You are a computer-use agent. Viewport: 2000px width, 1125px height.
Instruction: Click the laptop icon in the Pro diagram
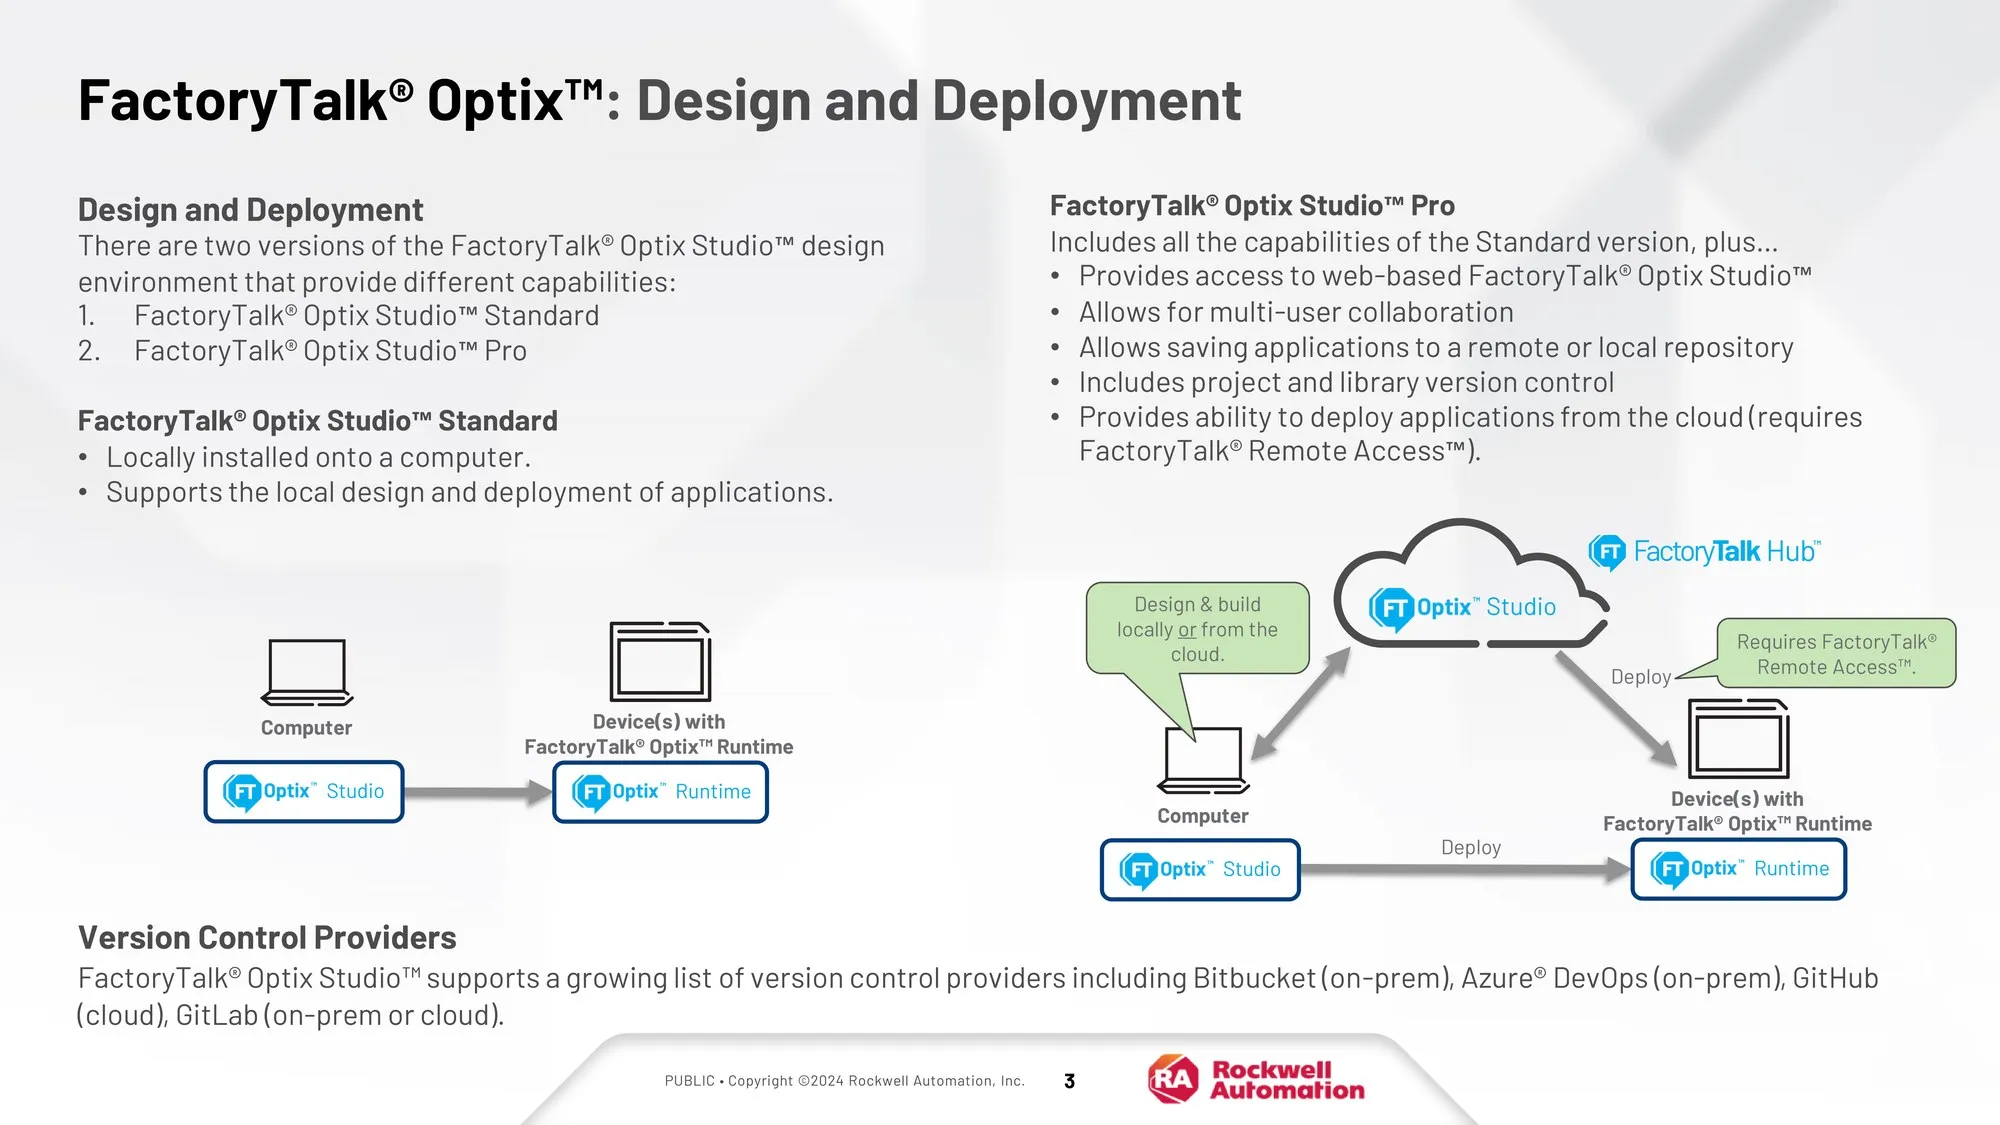coord(1203,760)
